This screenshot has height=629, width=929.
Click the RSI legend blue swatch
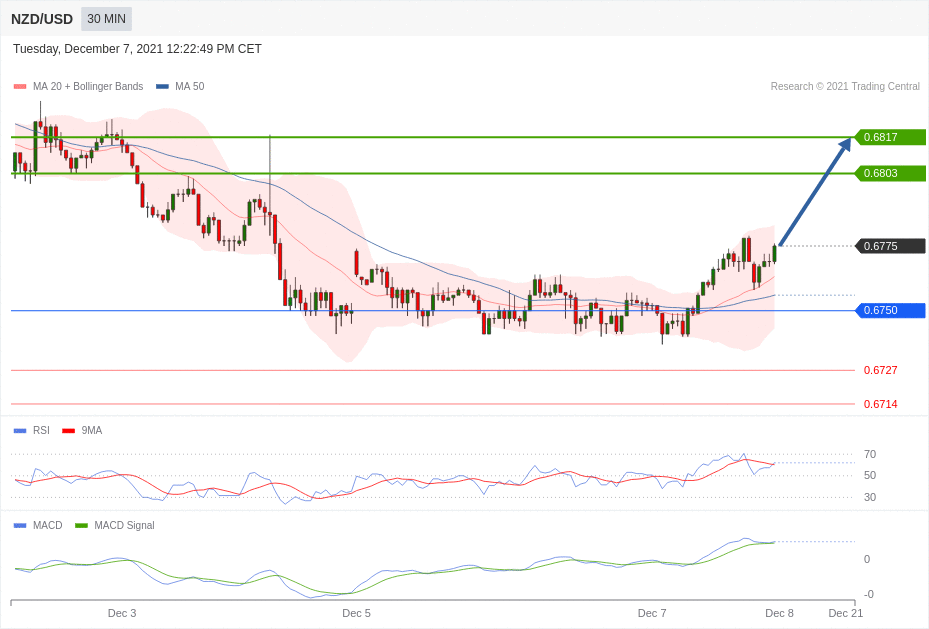pyautogui.click(x=20, y=431)
